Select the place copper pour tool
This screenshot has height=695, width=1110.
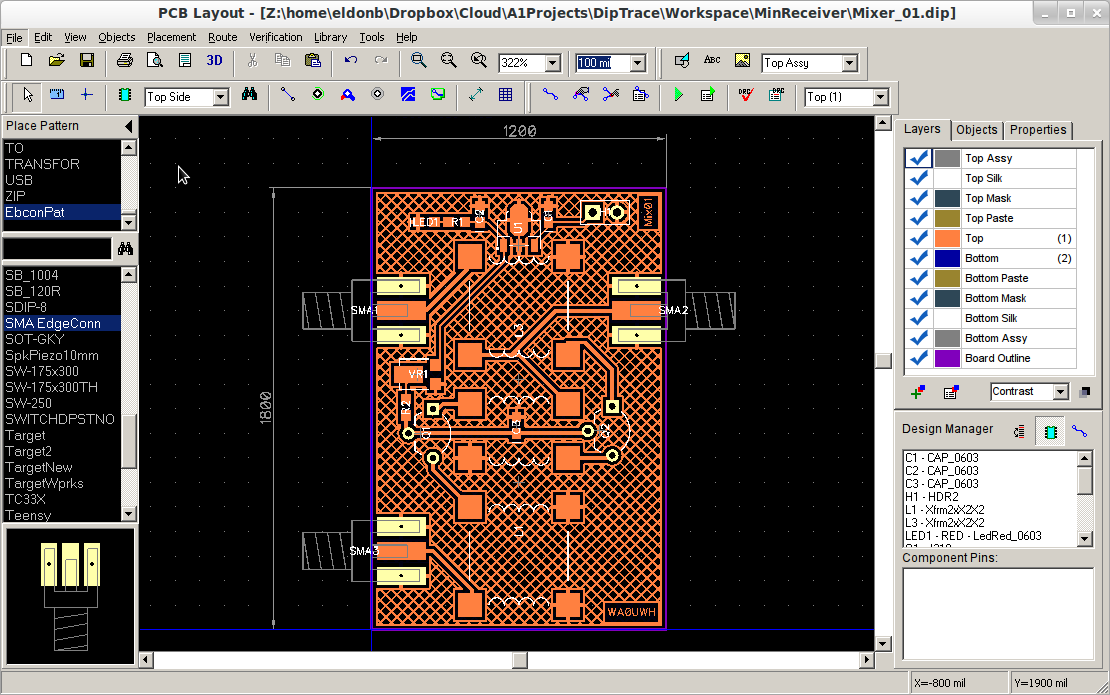pos(408,95)
